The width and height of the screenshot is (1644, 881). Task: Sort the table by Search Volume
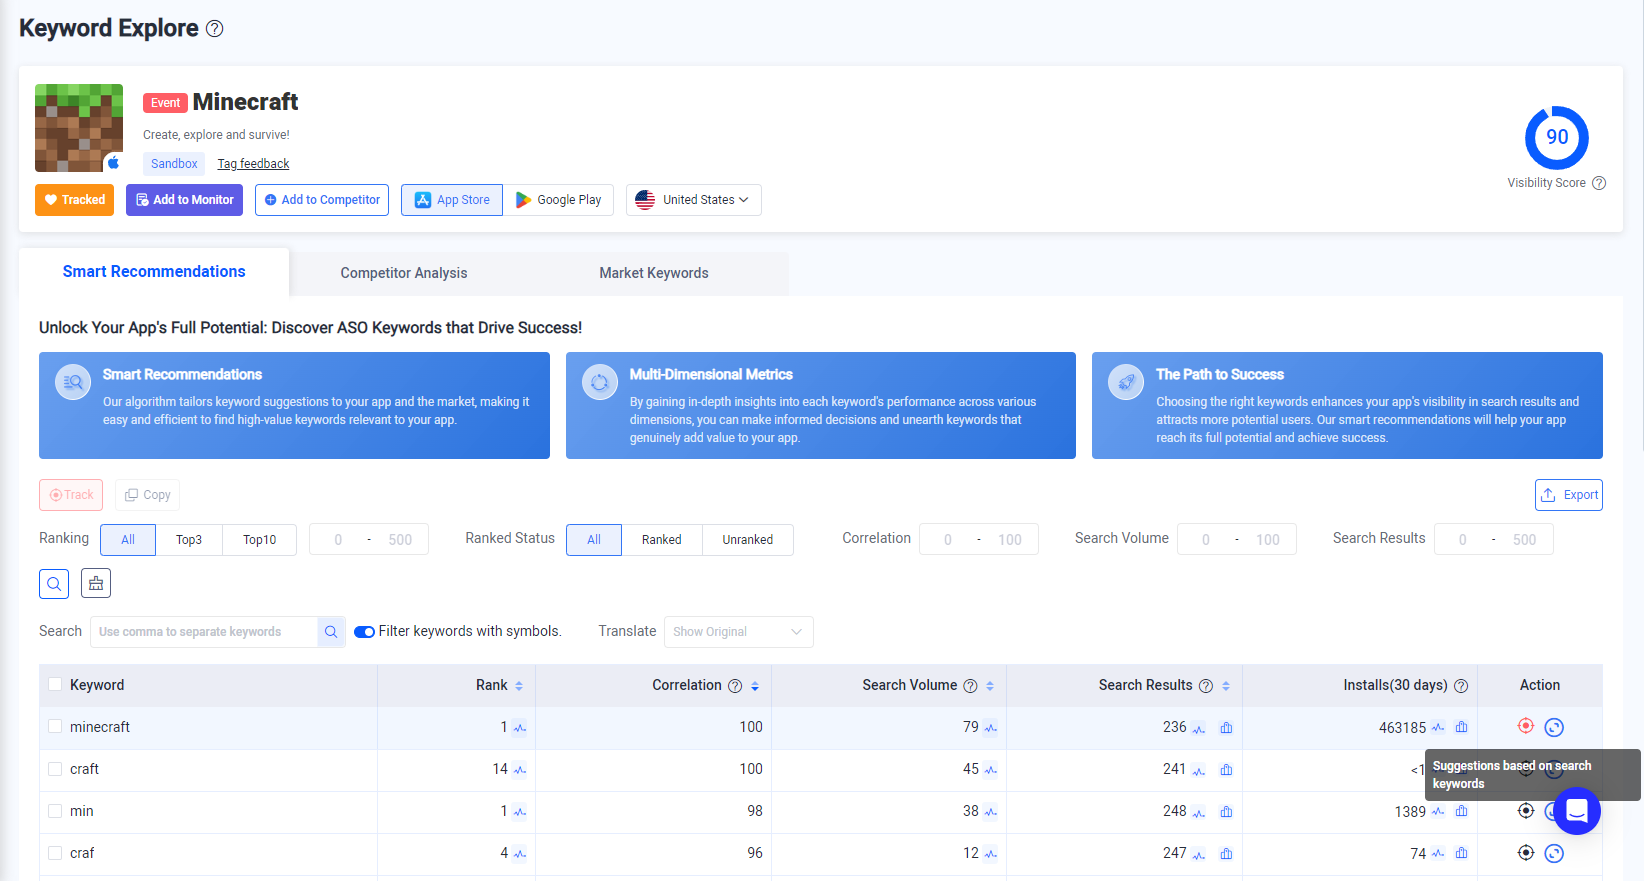[990, 686]
